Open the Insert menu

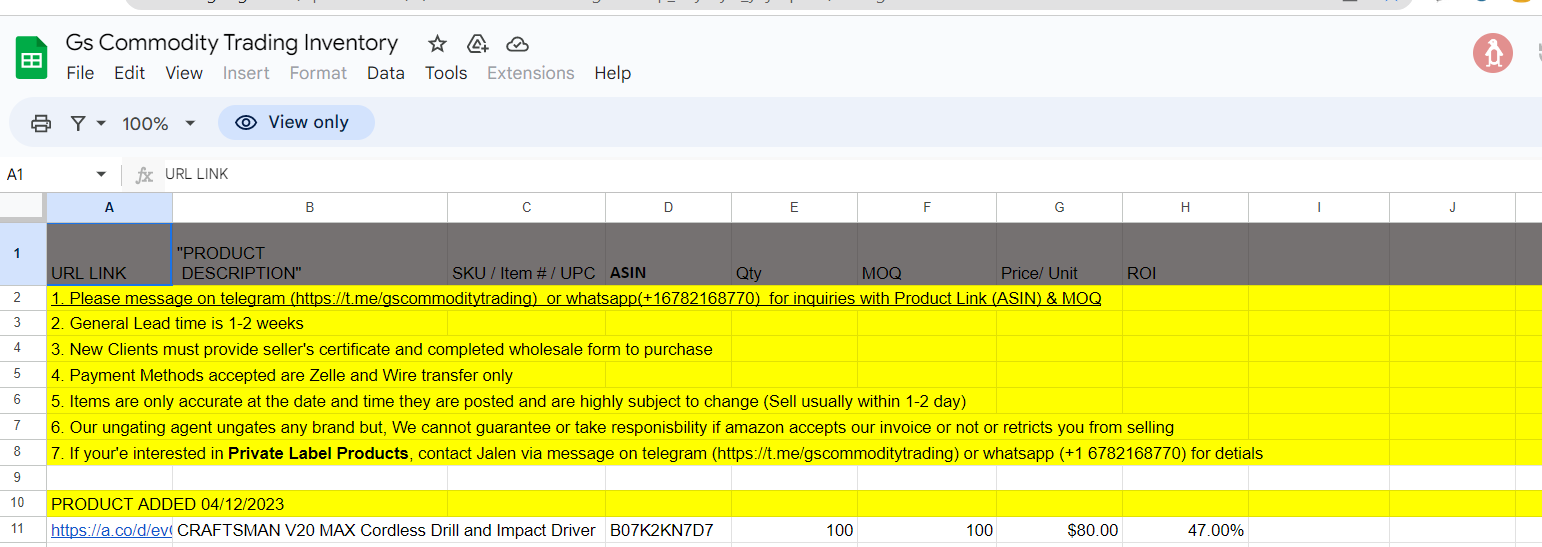(246, 73)
